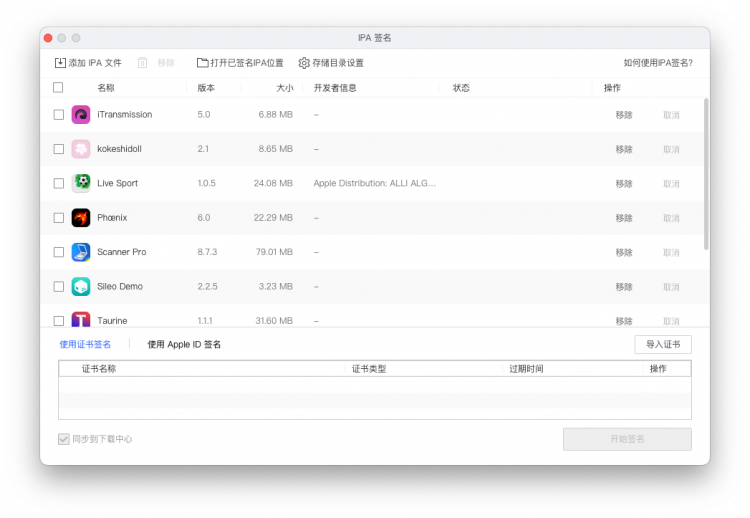Click 移除 in the Sileo Demo row
The image size is (750, 518).
click(624, 287)
